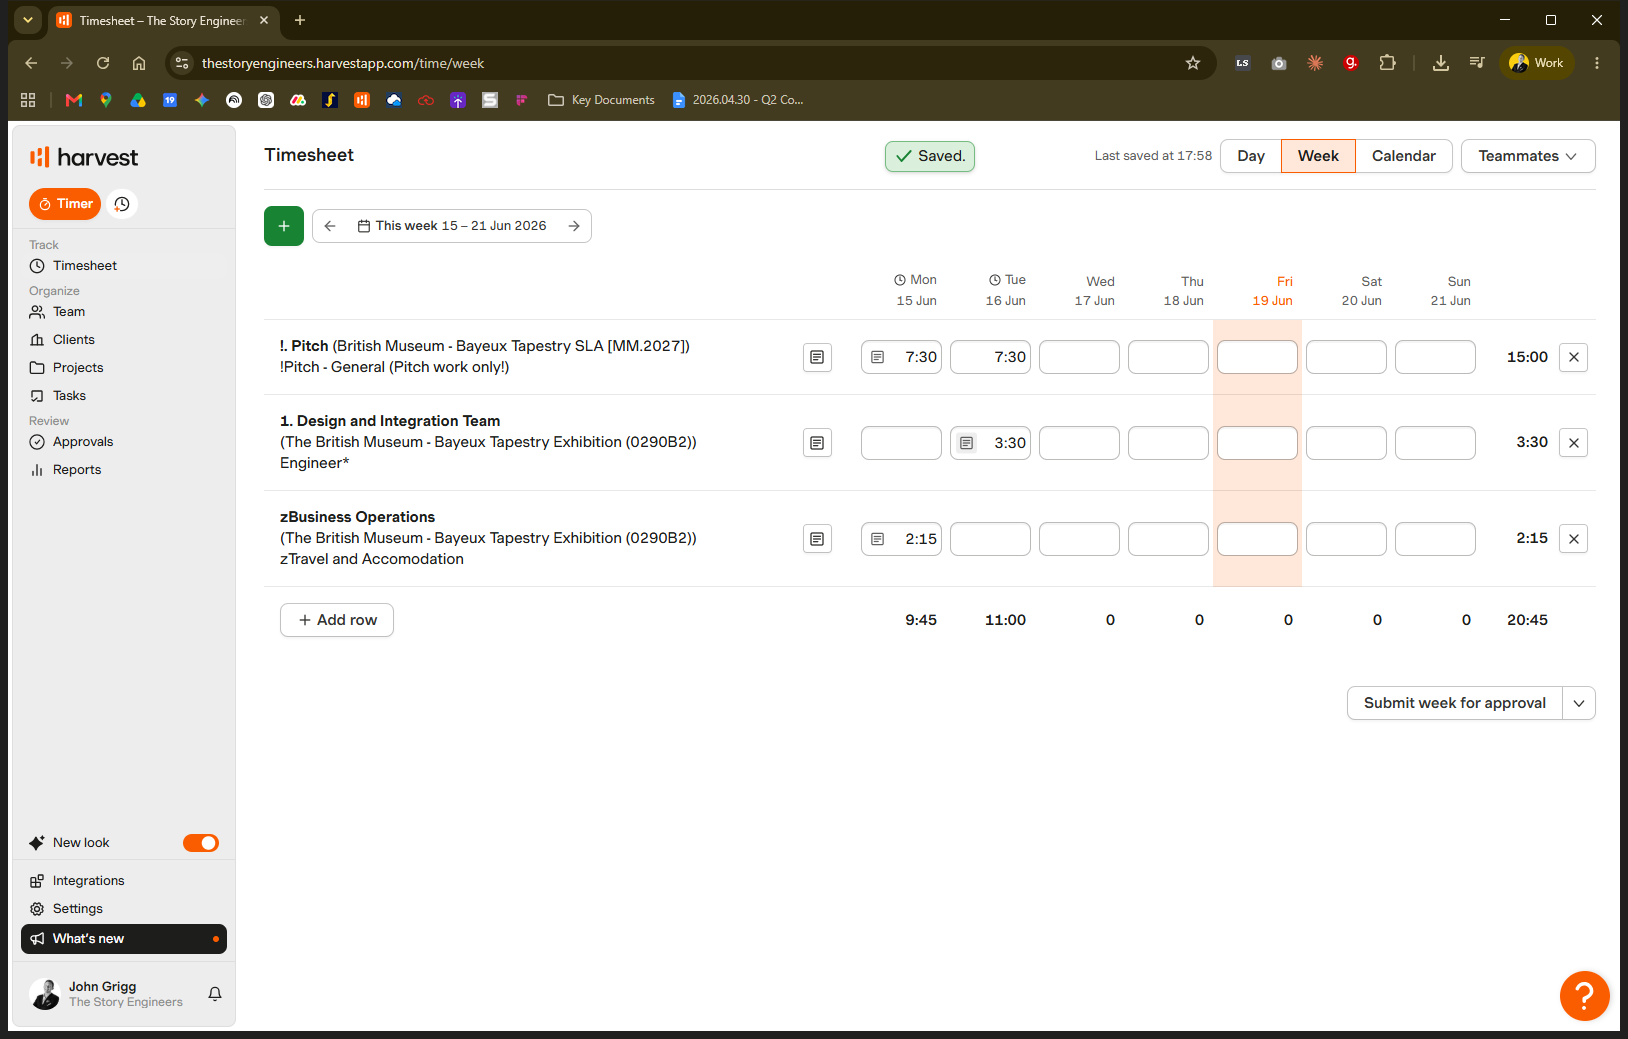Image resolution: width=1628 pixels, height=1039 pixels.
Task: Reload the browser page
Action: coord(103,63)
